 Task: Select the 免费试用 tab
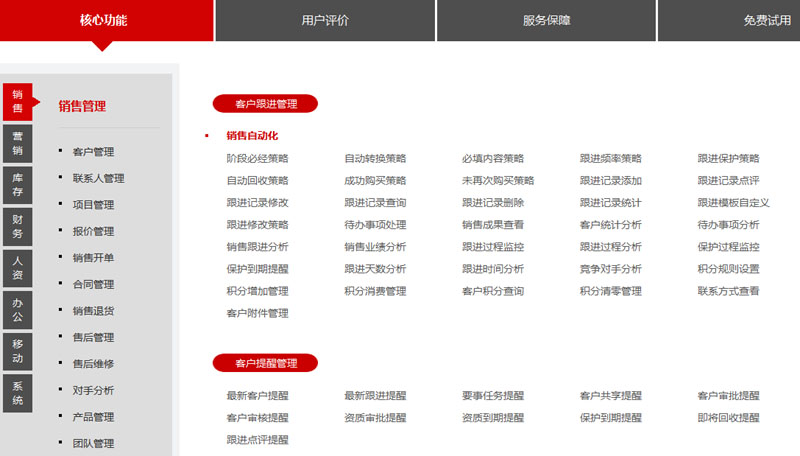point(766,20)
